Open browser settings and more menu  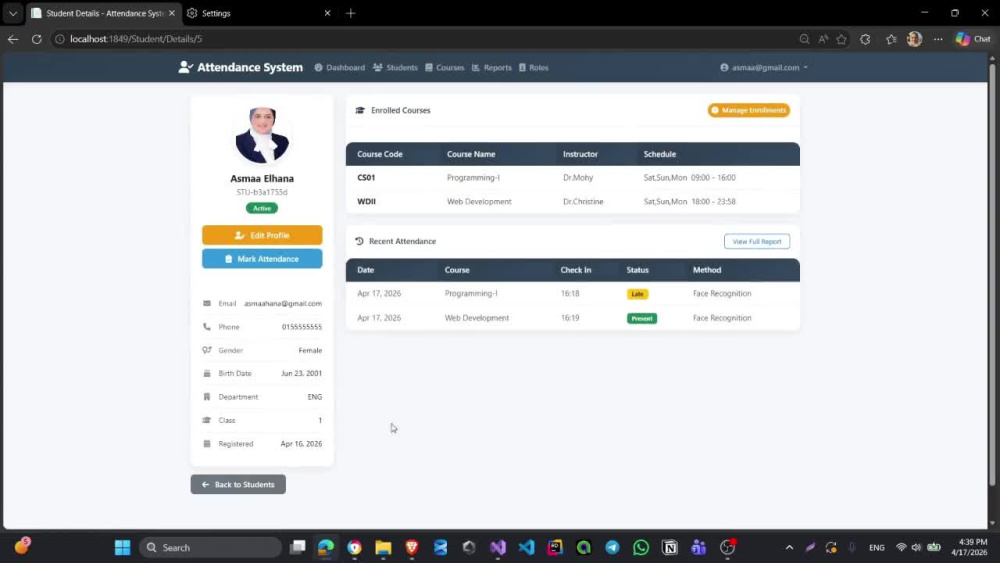[938, 39]
